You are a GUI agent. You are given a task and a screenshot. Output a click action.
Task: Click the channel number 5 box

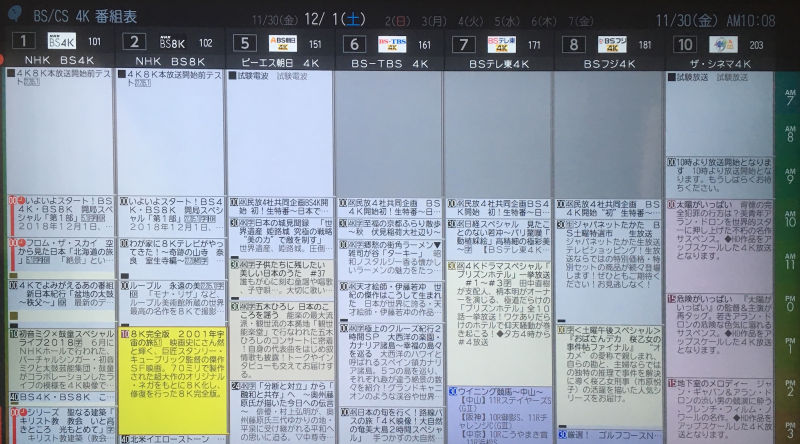pyautogui.click(x=244, y=43)
